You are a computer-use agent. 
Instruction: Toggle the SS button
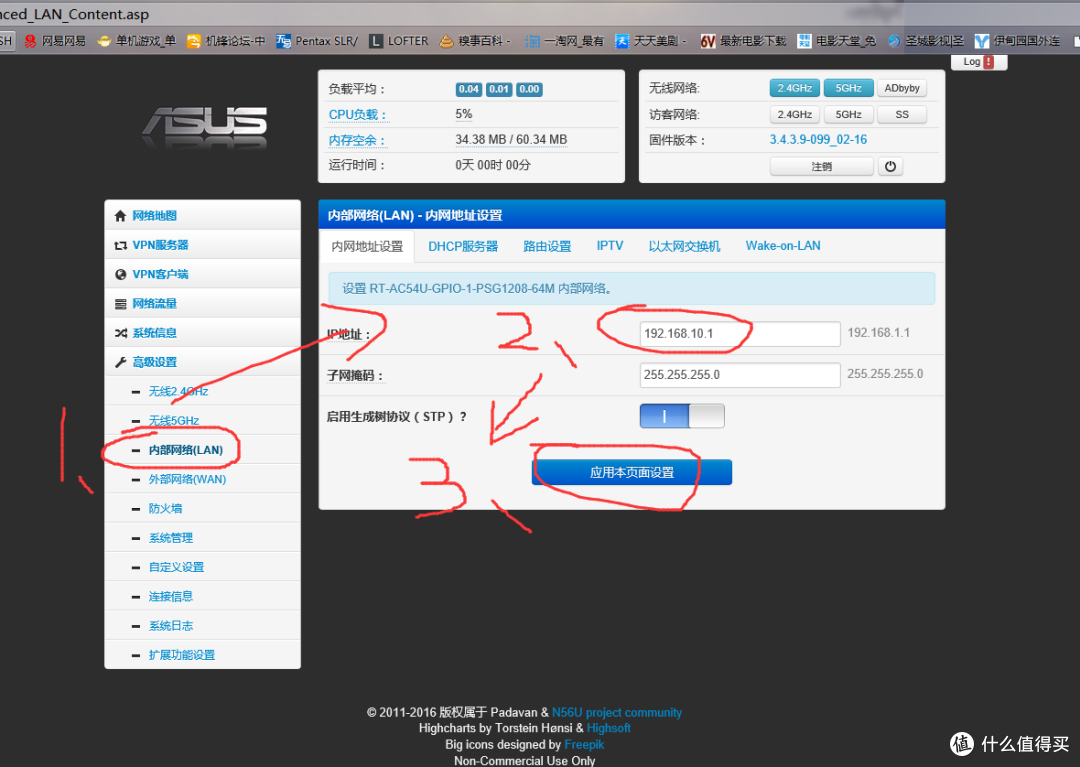pos(902,114)
